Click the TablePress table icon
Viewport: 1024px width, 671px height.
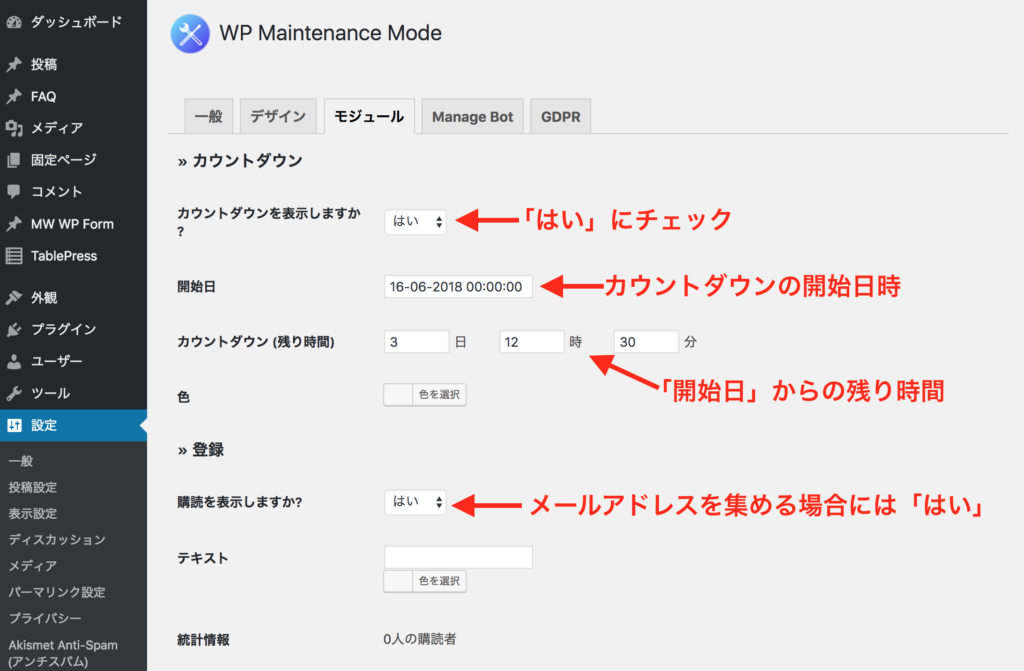[x=14, y=256]
